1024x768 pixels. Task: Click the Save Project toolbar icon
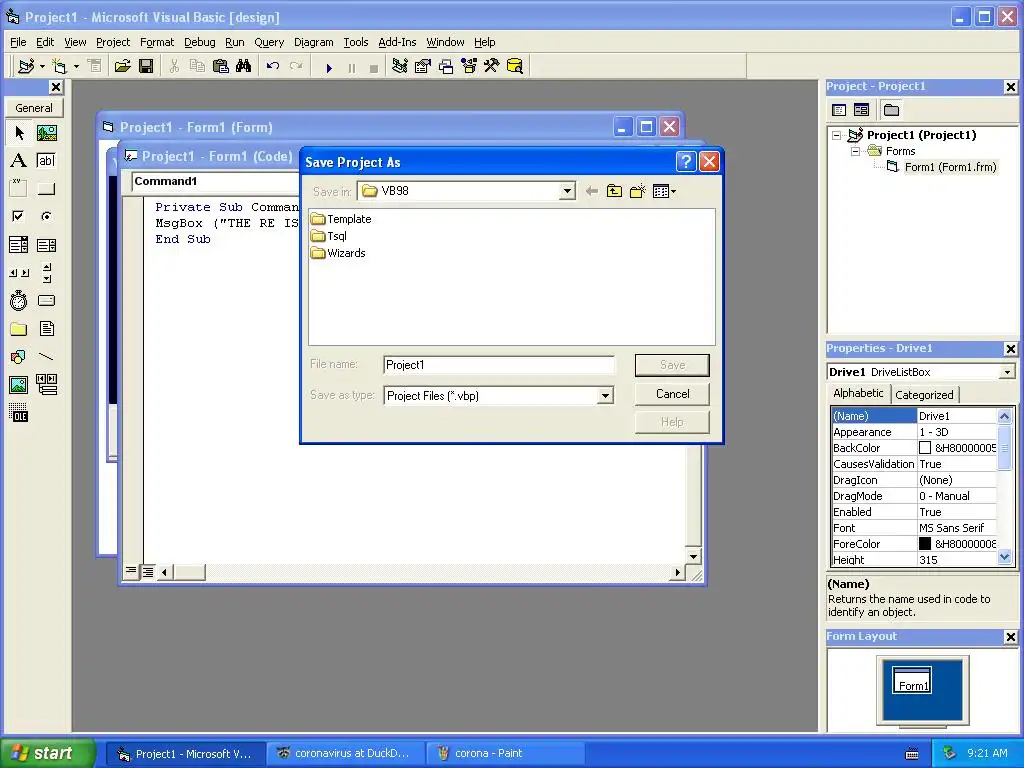click(146, 66)
